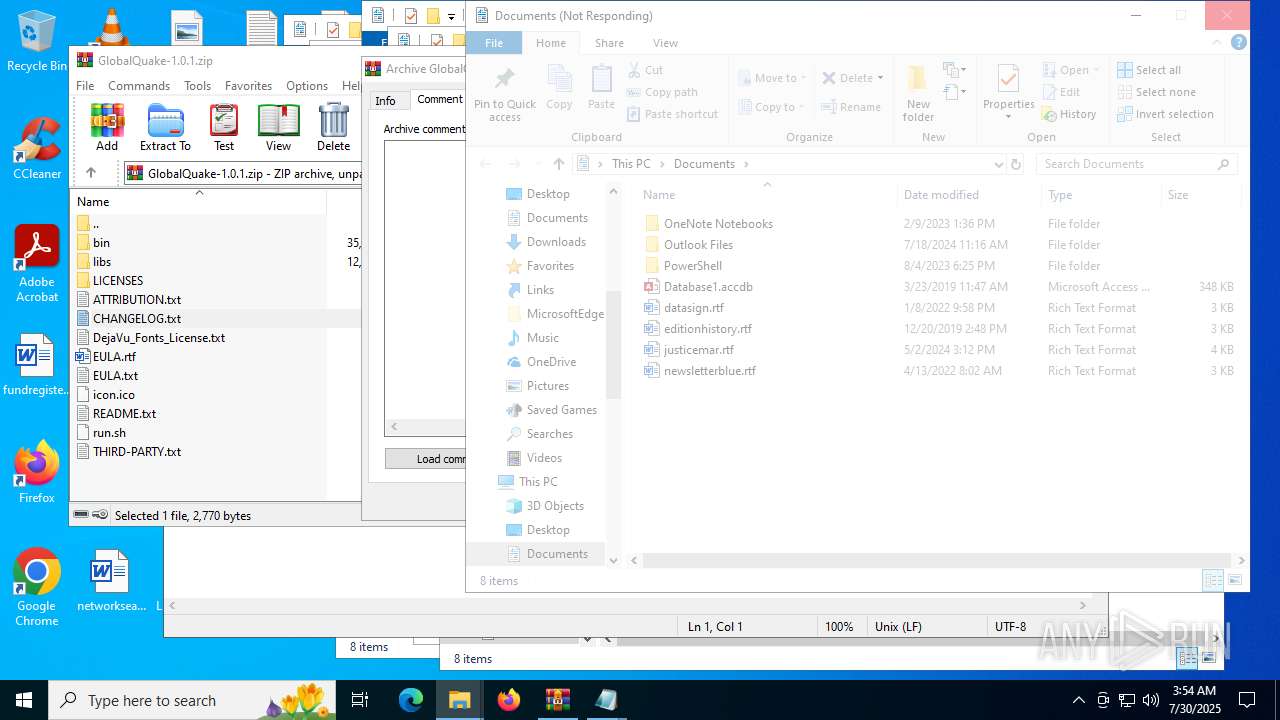Click the Paste icon in Explorer ribbon
This screenshot has width=1280, height=720.
coord(601,88)
